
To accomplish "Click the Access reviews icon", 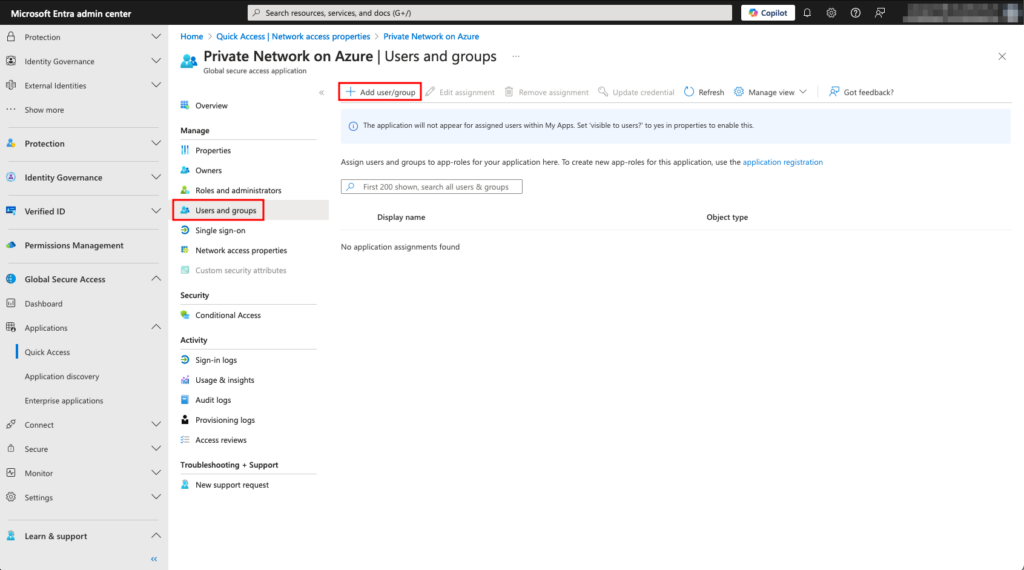I will click(x=185, y=440).
